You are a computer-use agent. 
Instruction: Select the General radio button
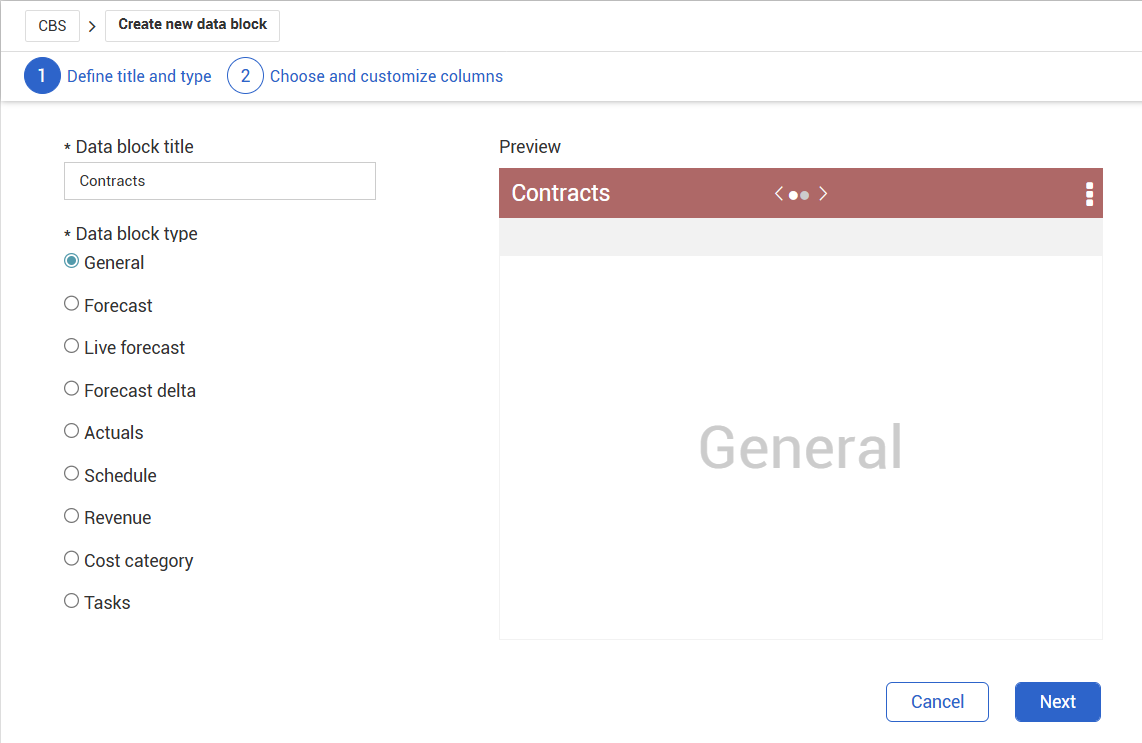(71, 261)
